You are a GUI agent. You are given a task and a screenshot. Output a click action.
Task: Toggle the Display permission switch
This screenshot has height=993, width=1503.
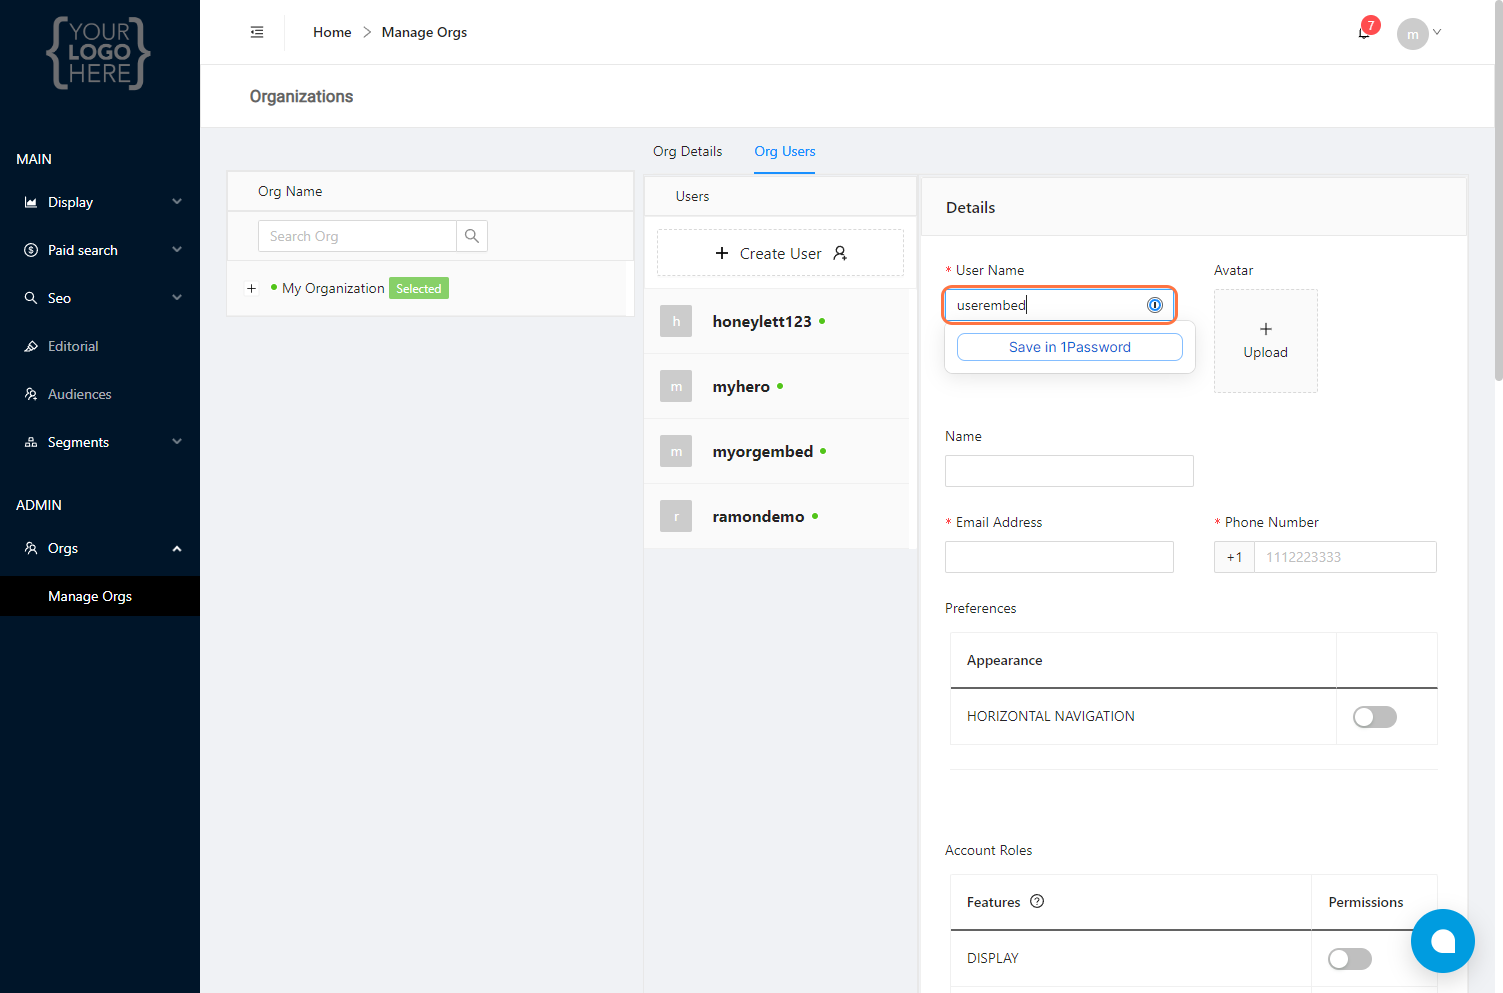click(x=1349, y=959)
